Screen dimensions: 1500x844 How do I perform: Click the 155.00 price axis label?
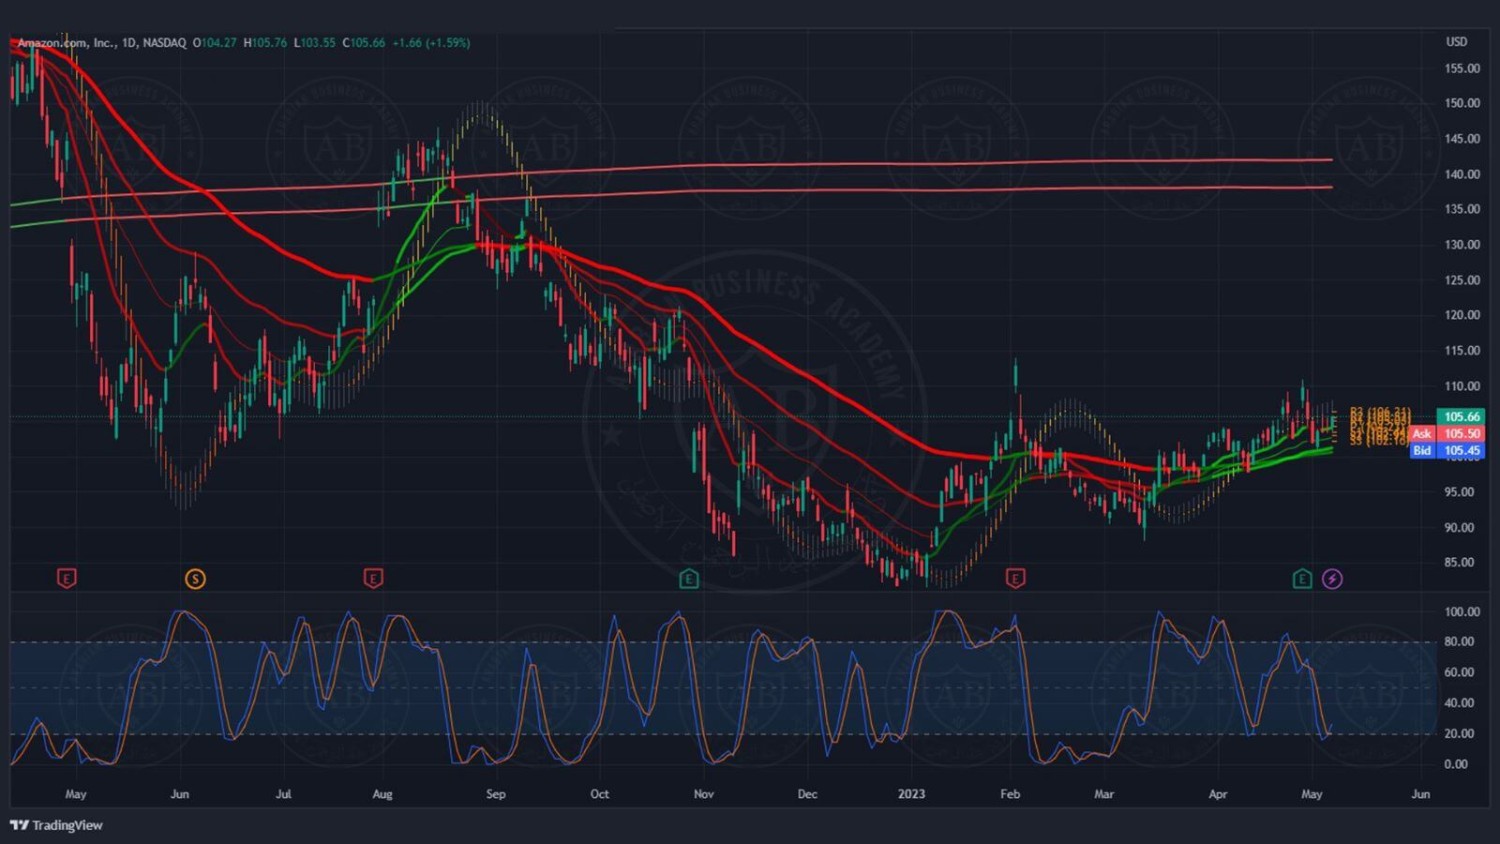(x=1462, y=69)
